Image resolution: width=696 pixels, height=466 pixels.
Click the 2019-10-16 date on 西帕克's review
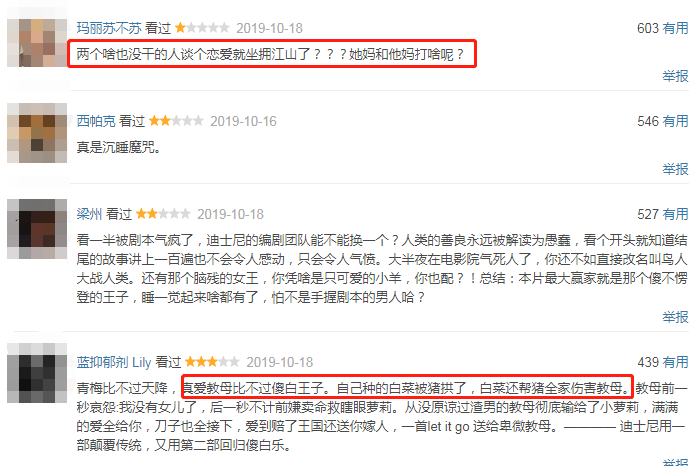(x=243, y=121)
